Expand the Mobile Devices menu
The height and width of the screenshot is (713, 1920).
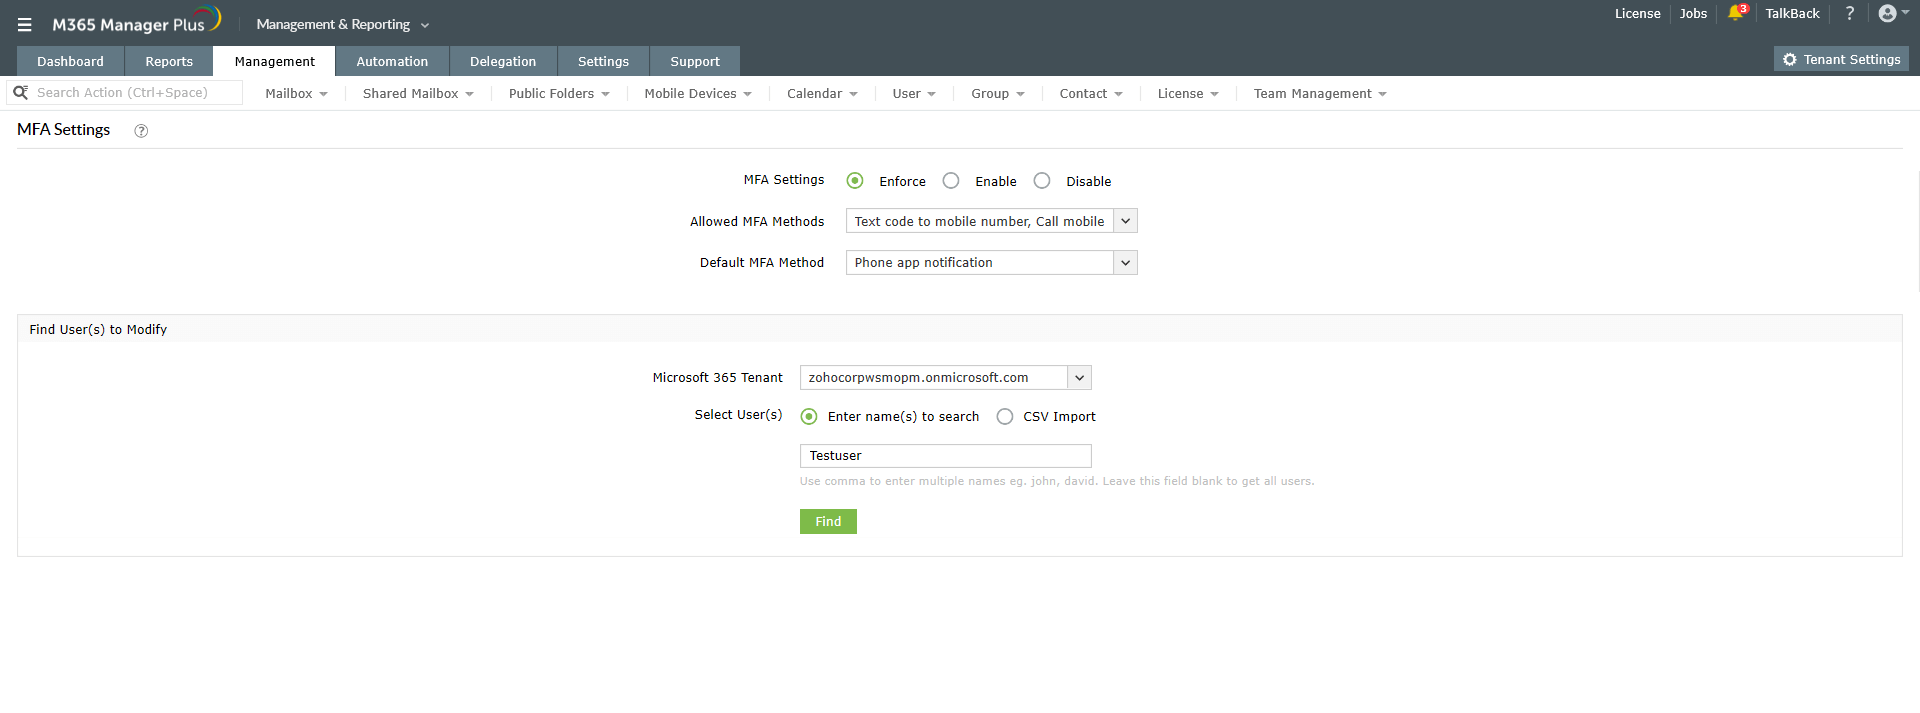698,93
